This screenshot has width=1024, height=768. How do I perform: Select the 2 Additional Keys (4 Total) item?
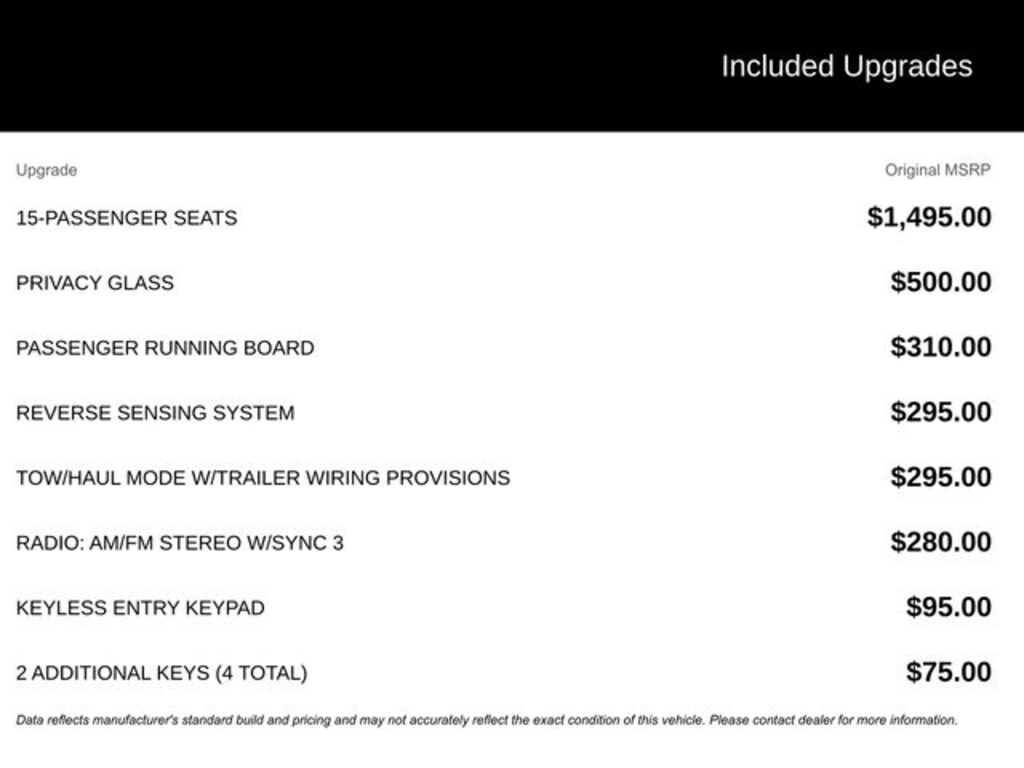point(161,673)
